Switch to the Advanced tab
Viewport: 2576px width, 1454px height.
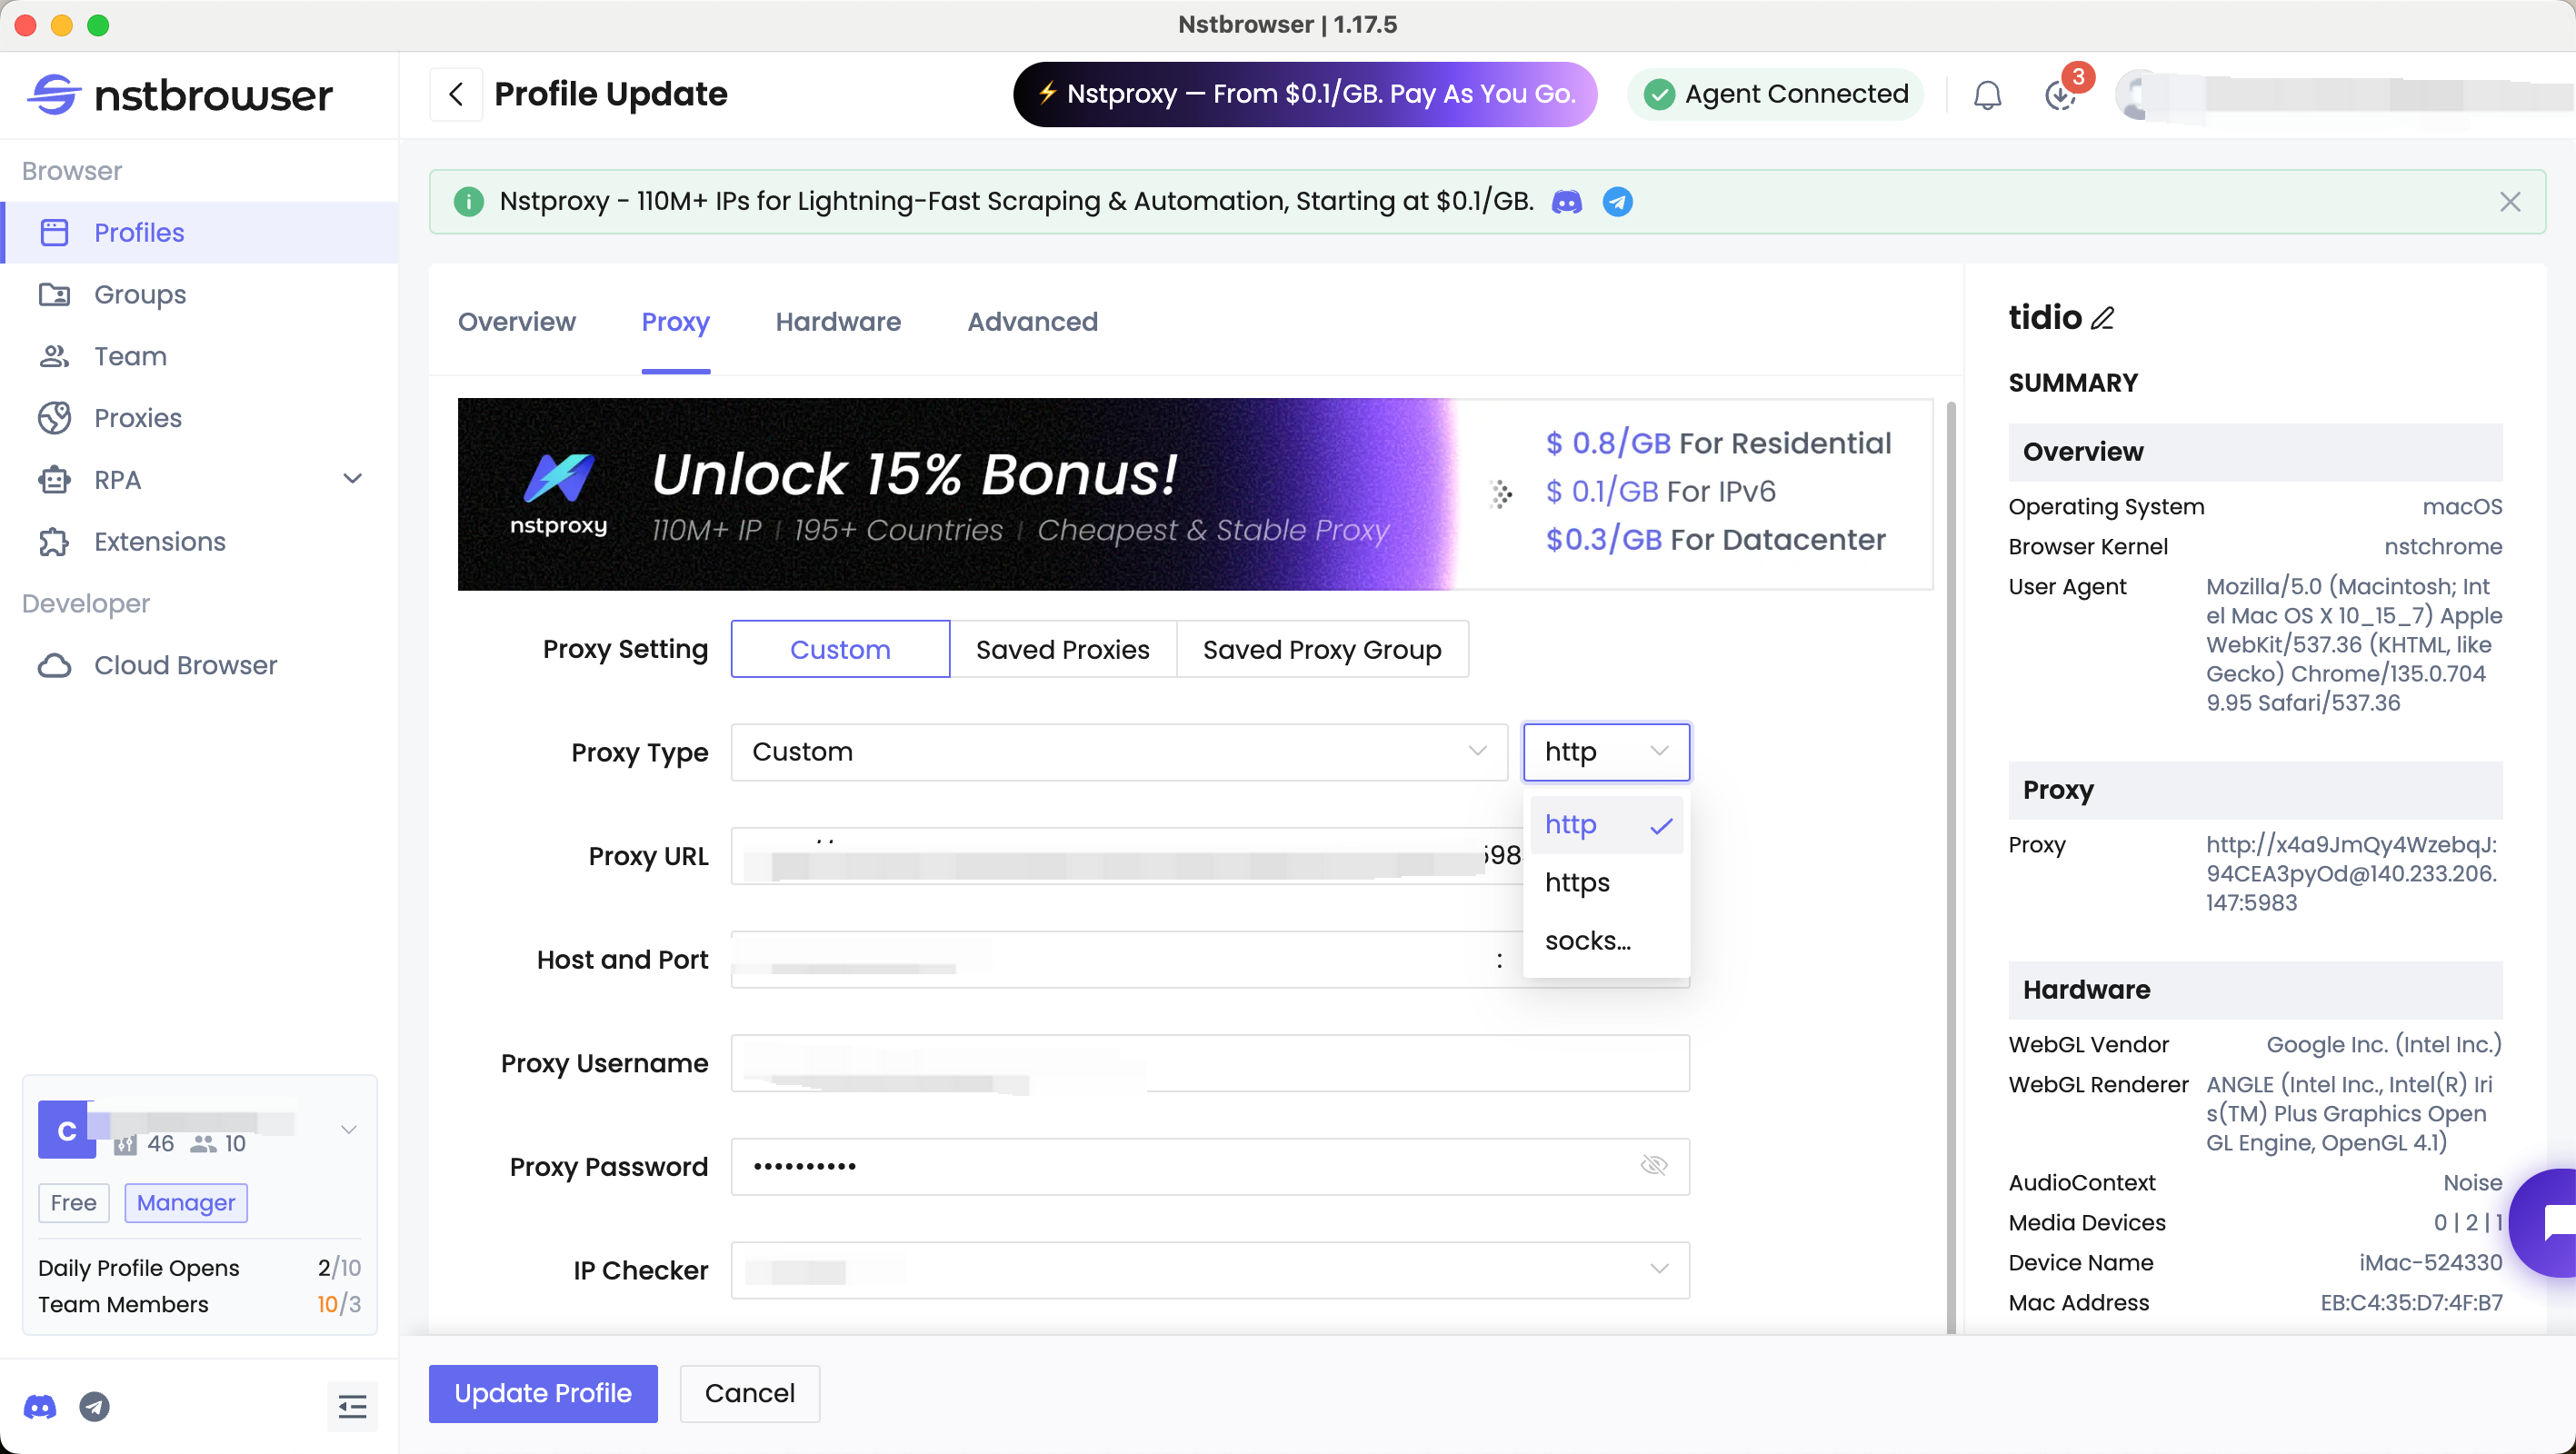[1031, 322]
